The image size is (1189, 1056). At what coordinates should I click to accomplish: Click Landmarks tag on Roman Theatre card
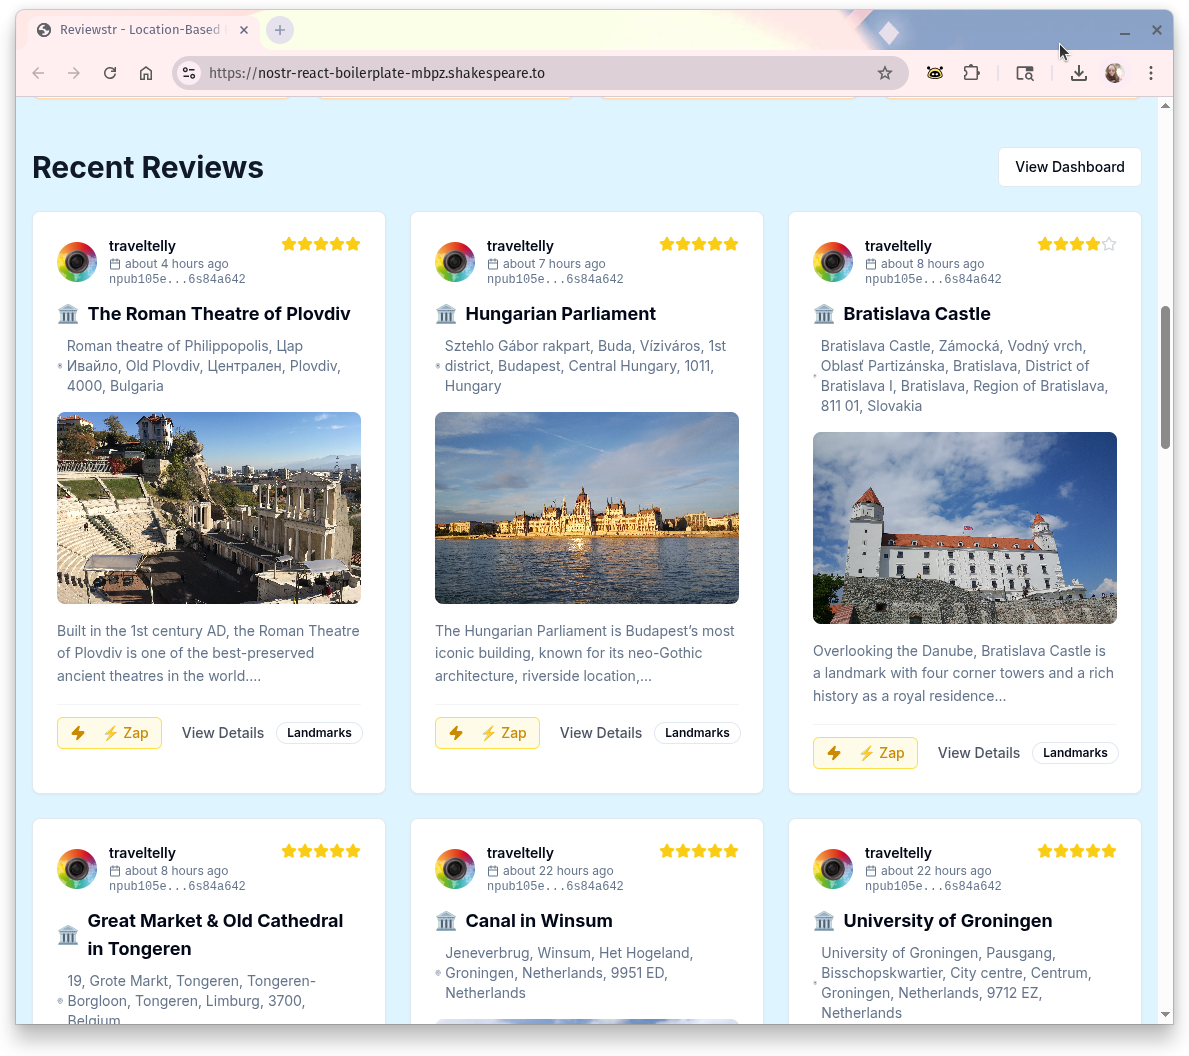(319, 733)
